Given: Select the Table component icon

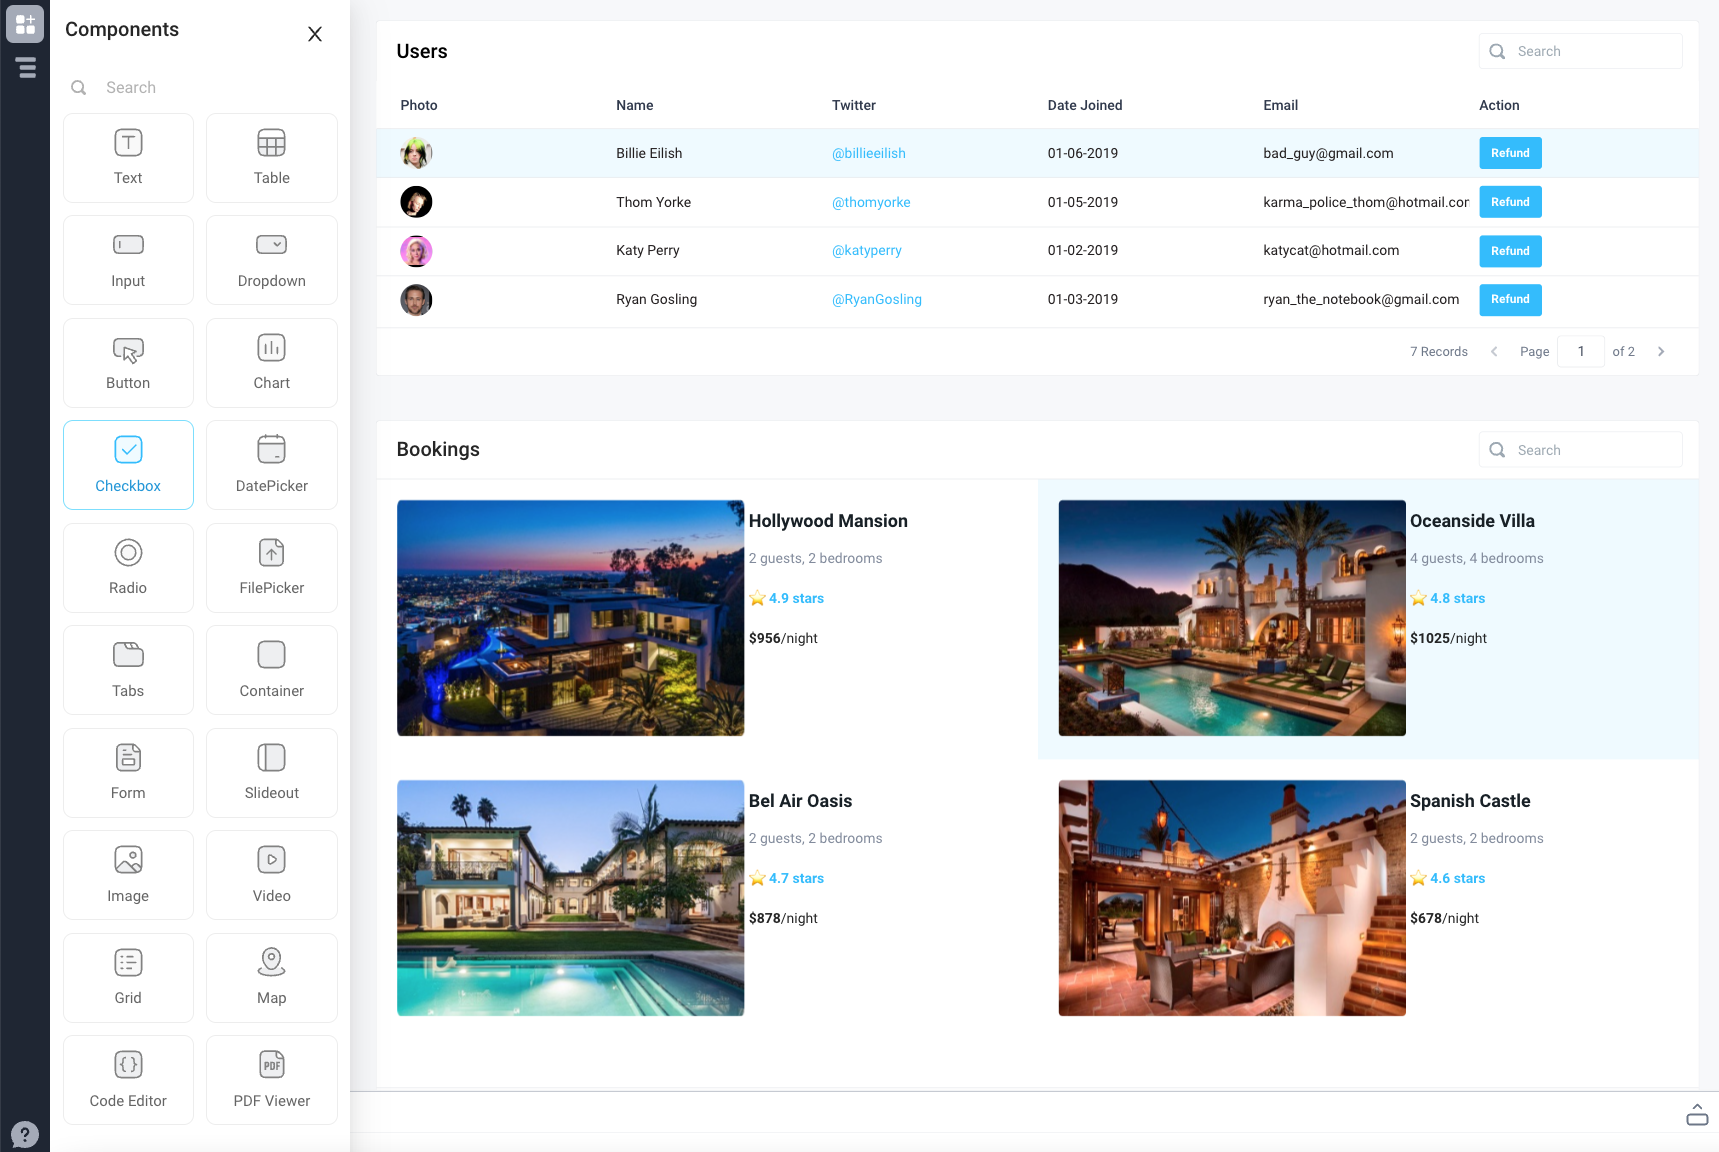Looking at the screenshot, I should (x=271, y=157).
